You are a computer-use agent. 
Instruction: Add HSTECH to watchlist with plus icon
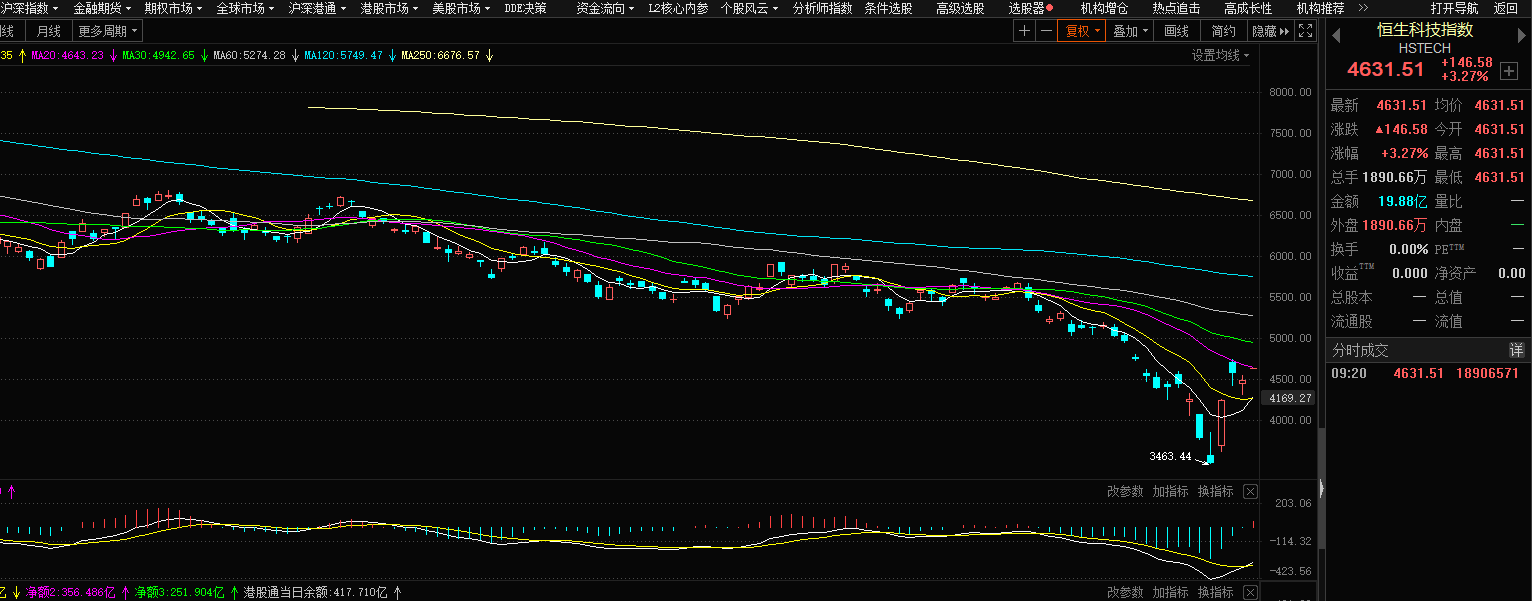pyautogui.click(x=1509, y=70)
